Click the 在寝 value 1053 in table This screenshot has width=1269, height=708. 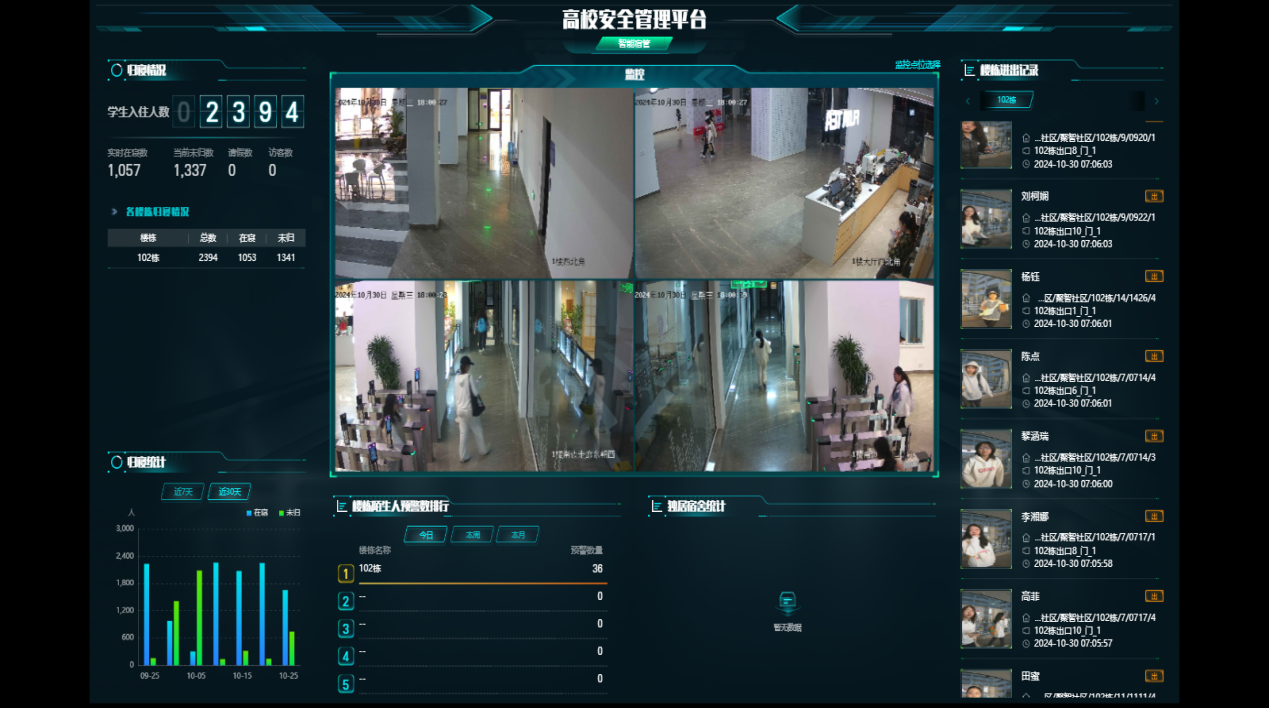(247, 258)
